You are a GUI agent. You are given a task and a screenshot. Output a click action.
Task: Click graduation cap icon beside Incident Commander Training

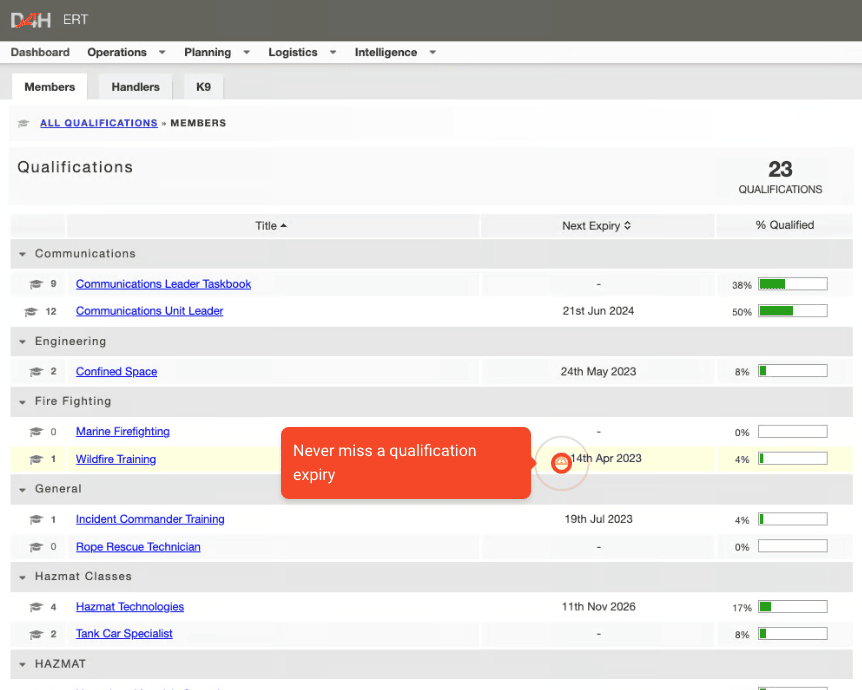coord(36,520)
